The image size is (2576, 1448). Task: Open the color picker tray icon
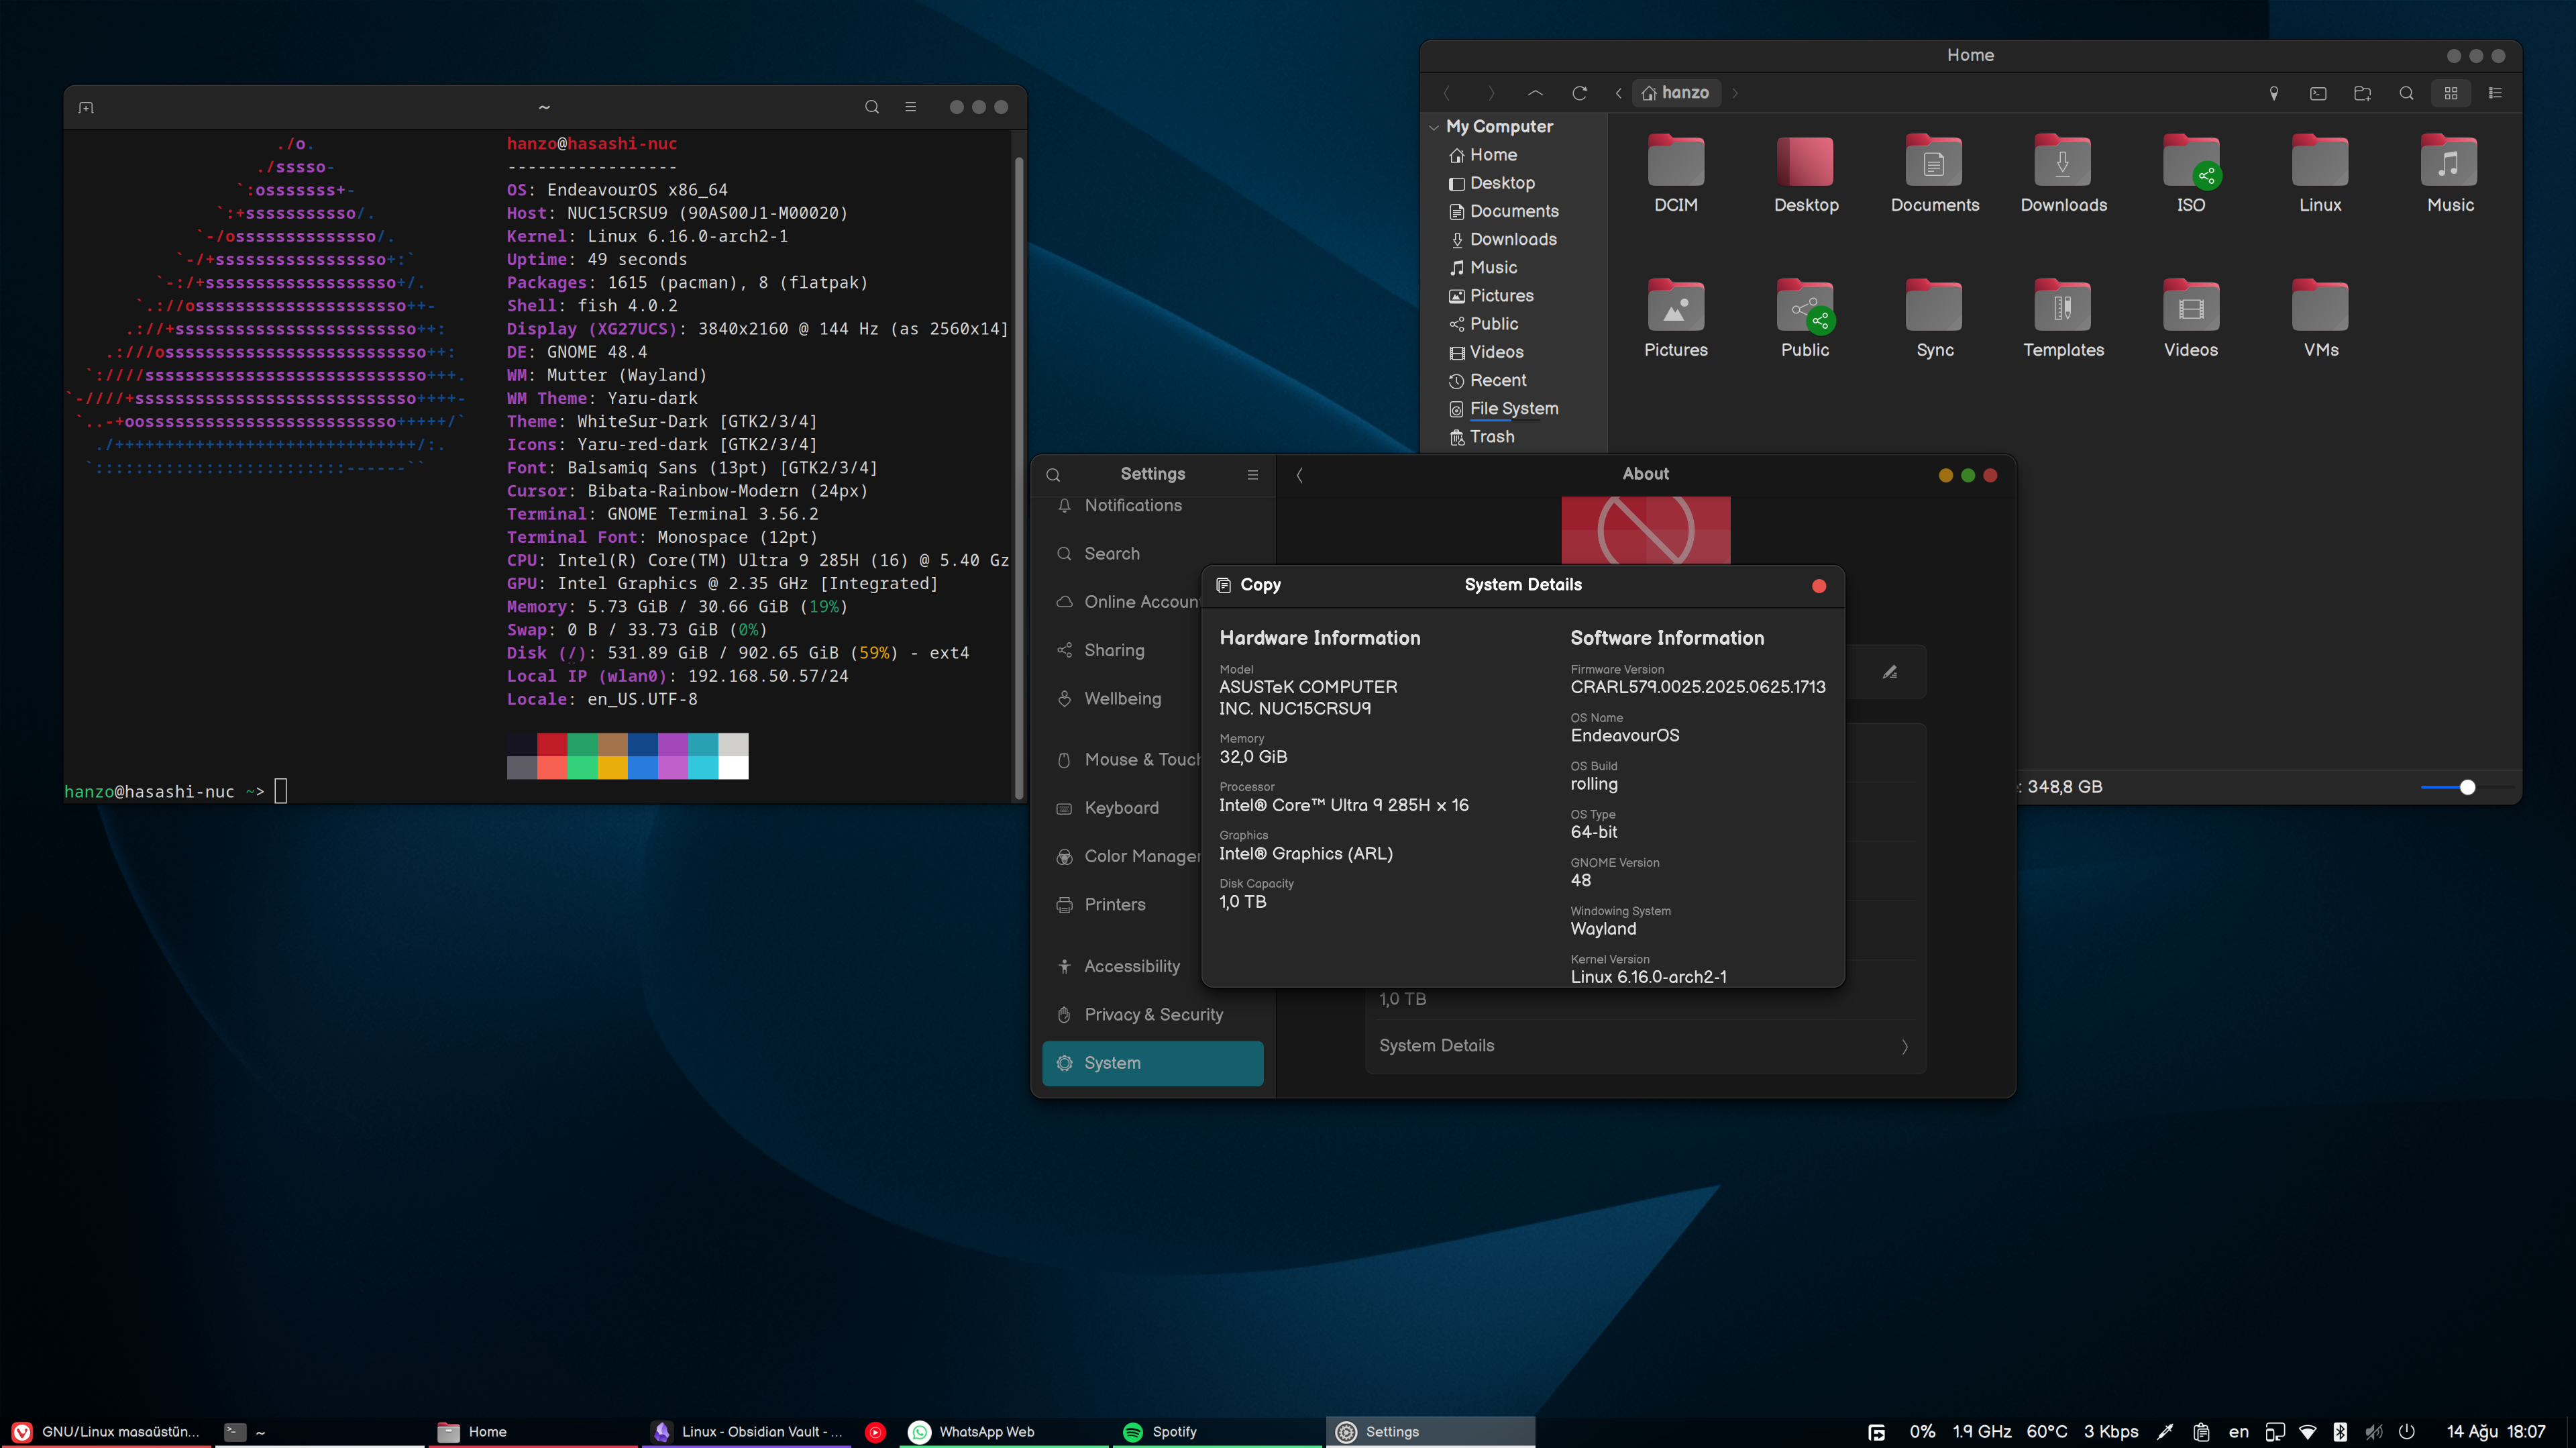click(x=2165, y=1432)
